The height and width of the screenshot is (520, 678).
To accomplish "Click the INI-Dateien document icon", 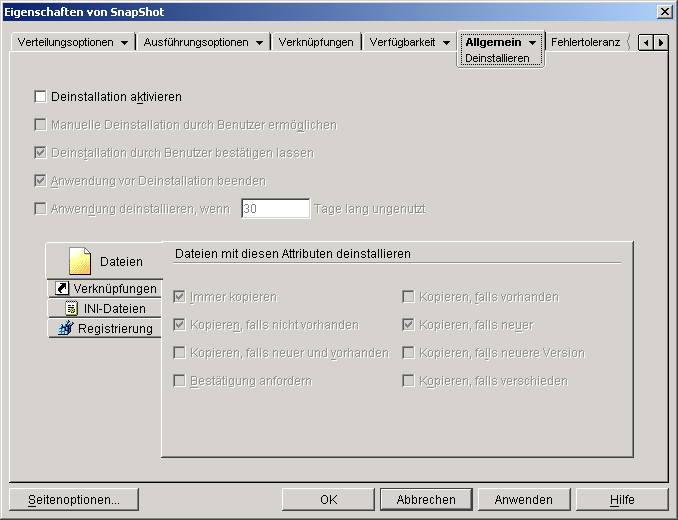I will pyautogui.click(x=71, y=308).
